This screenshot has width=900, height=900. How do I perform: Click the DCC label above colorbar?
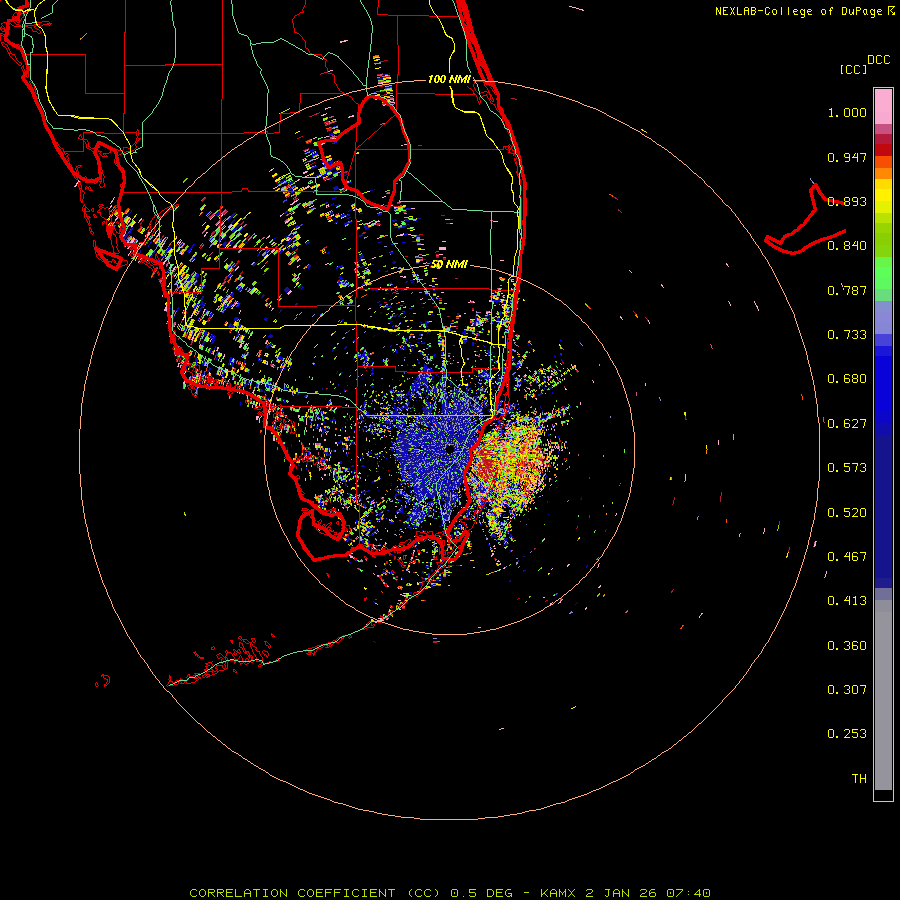tap(879, 60)
